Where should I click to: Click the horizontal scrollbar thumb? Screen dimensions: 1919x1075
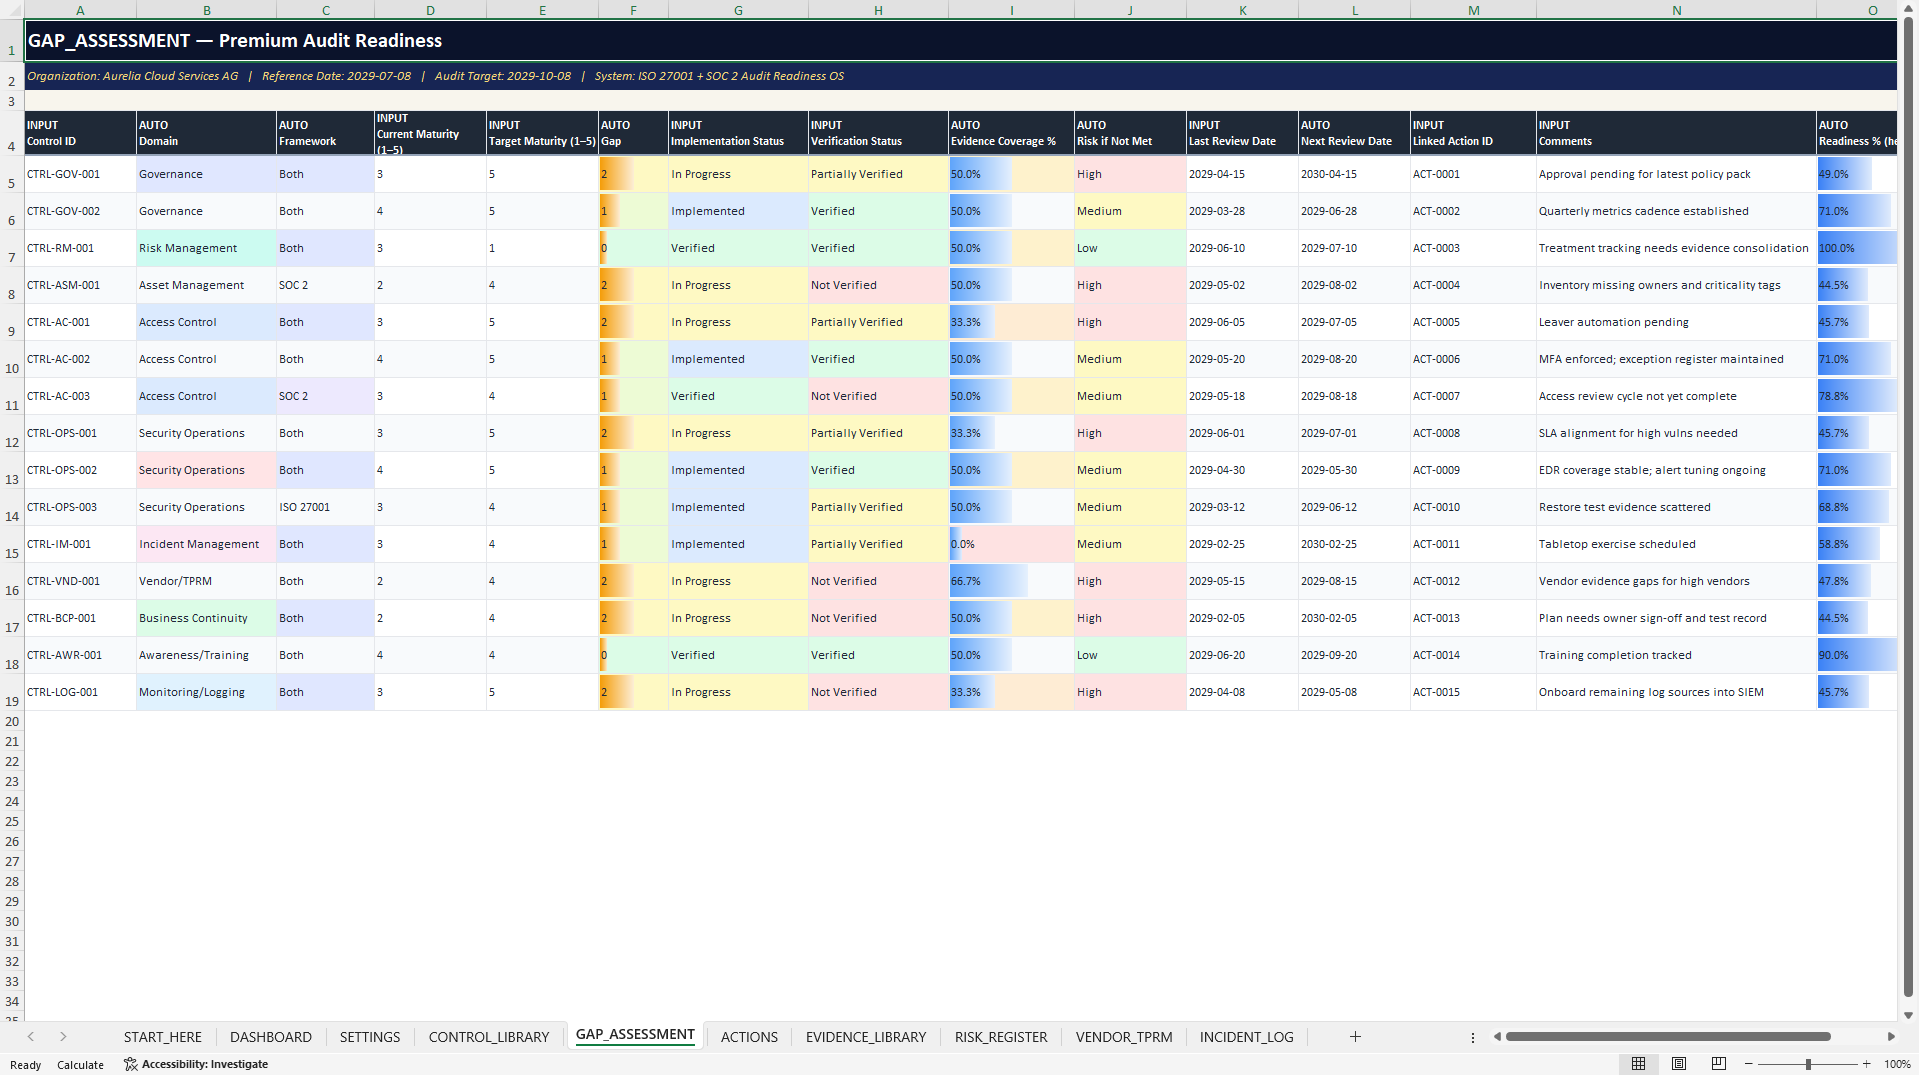[1668, 1037]
